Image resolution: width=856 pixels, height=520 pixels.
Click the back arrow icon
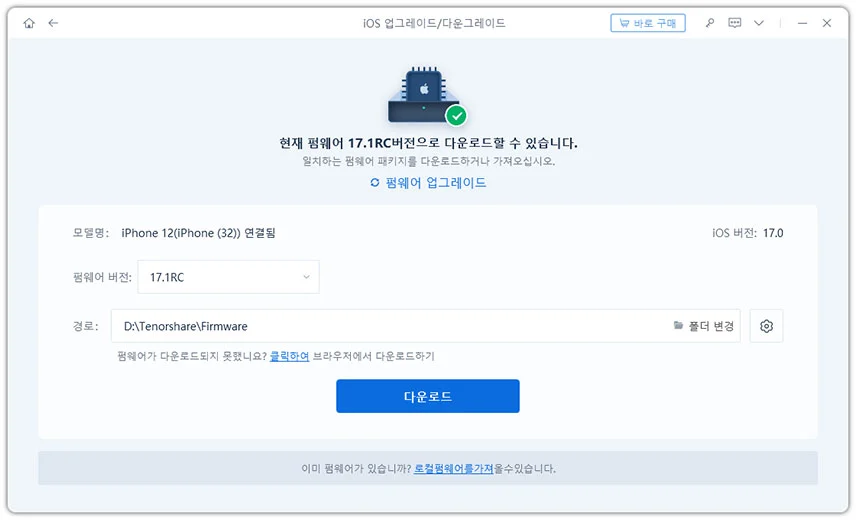tap(53, 23)
